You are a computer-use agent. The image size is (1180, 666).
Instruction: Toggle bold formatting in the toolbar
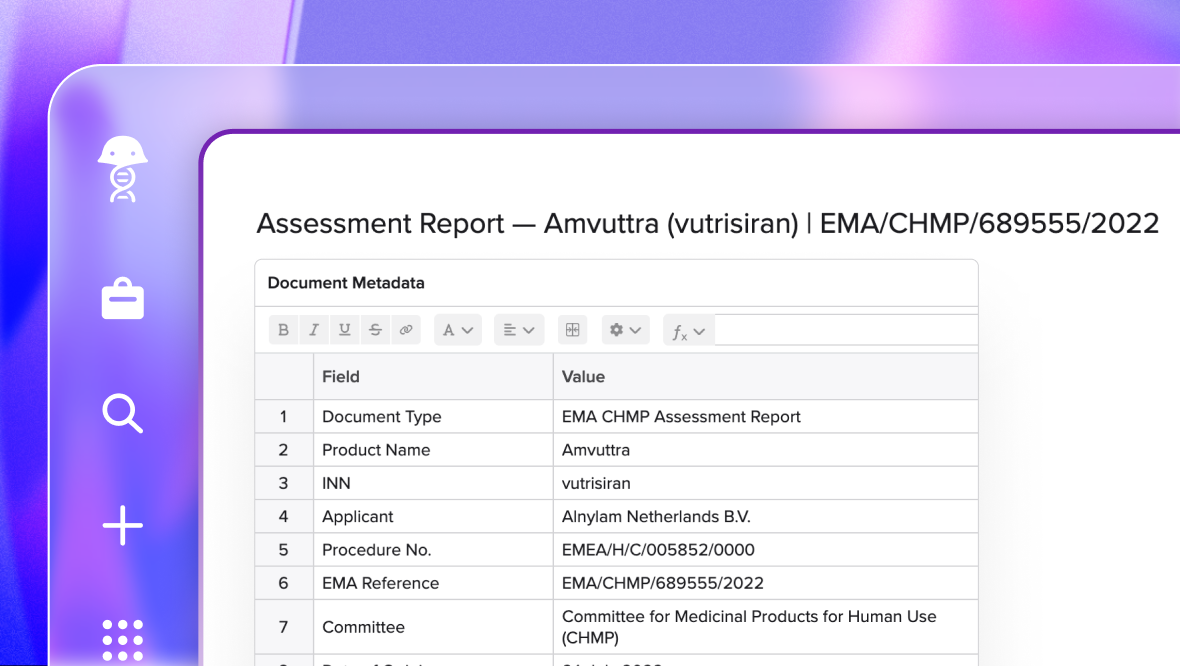point(283,329)
